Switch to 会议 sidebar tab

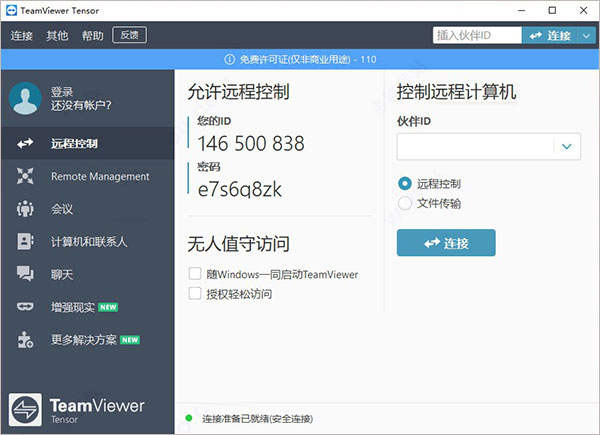[88, 209]
